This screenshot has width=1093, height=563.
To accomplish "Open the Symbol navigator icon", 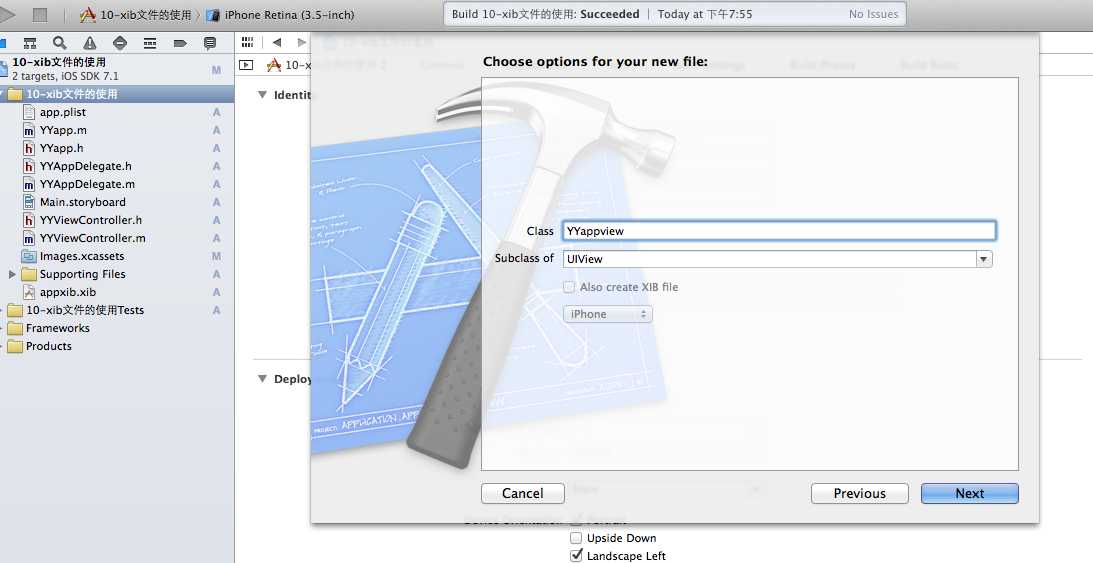I will point(29,43).
